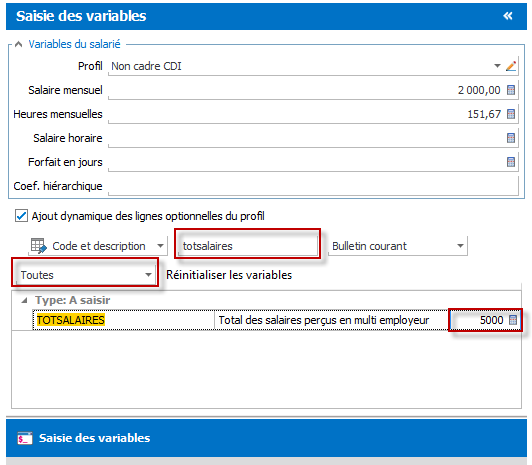Toggle Ajout dynamique des lignes optionnelles checkbox

(x=21, y=216)
